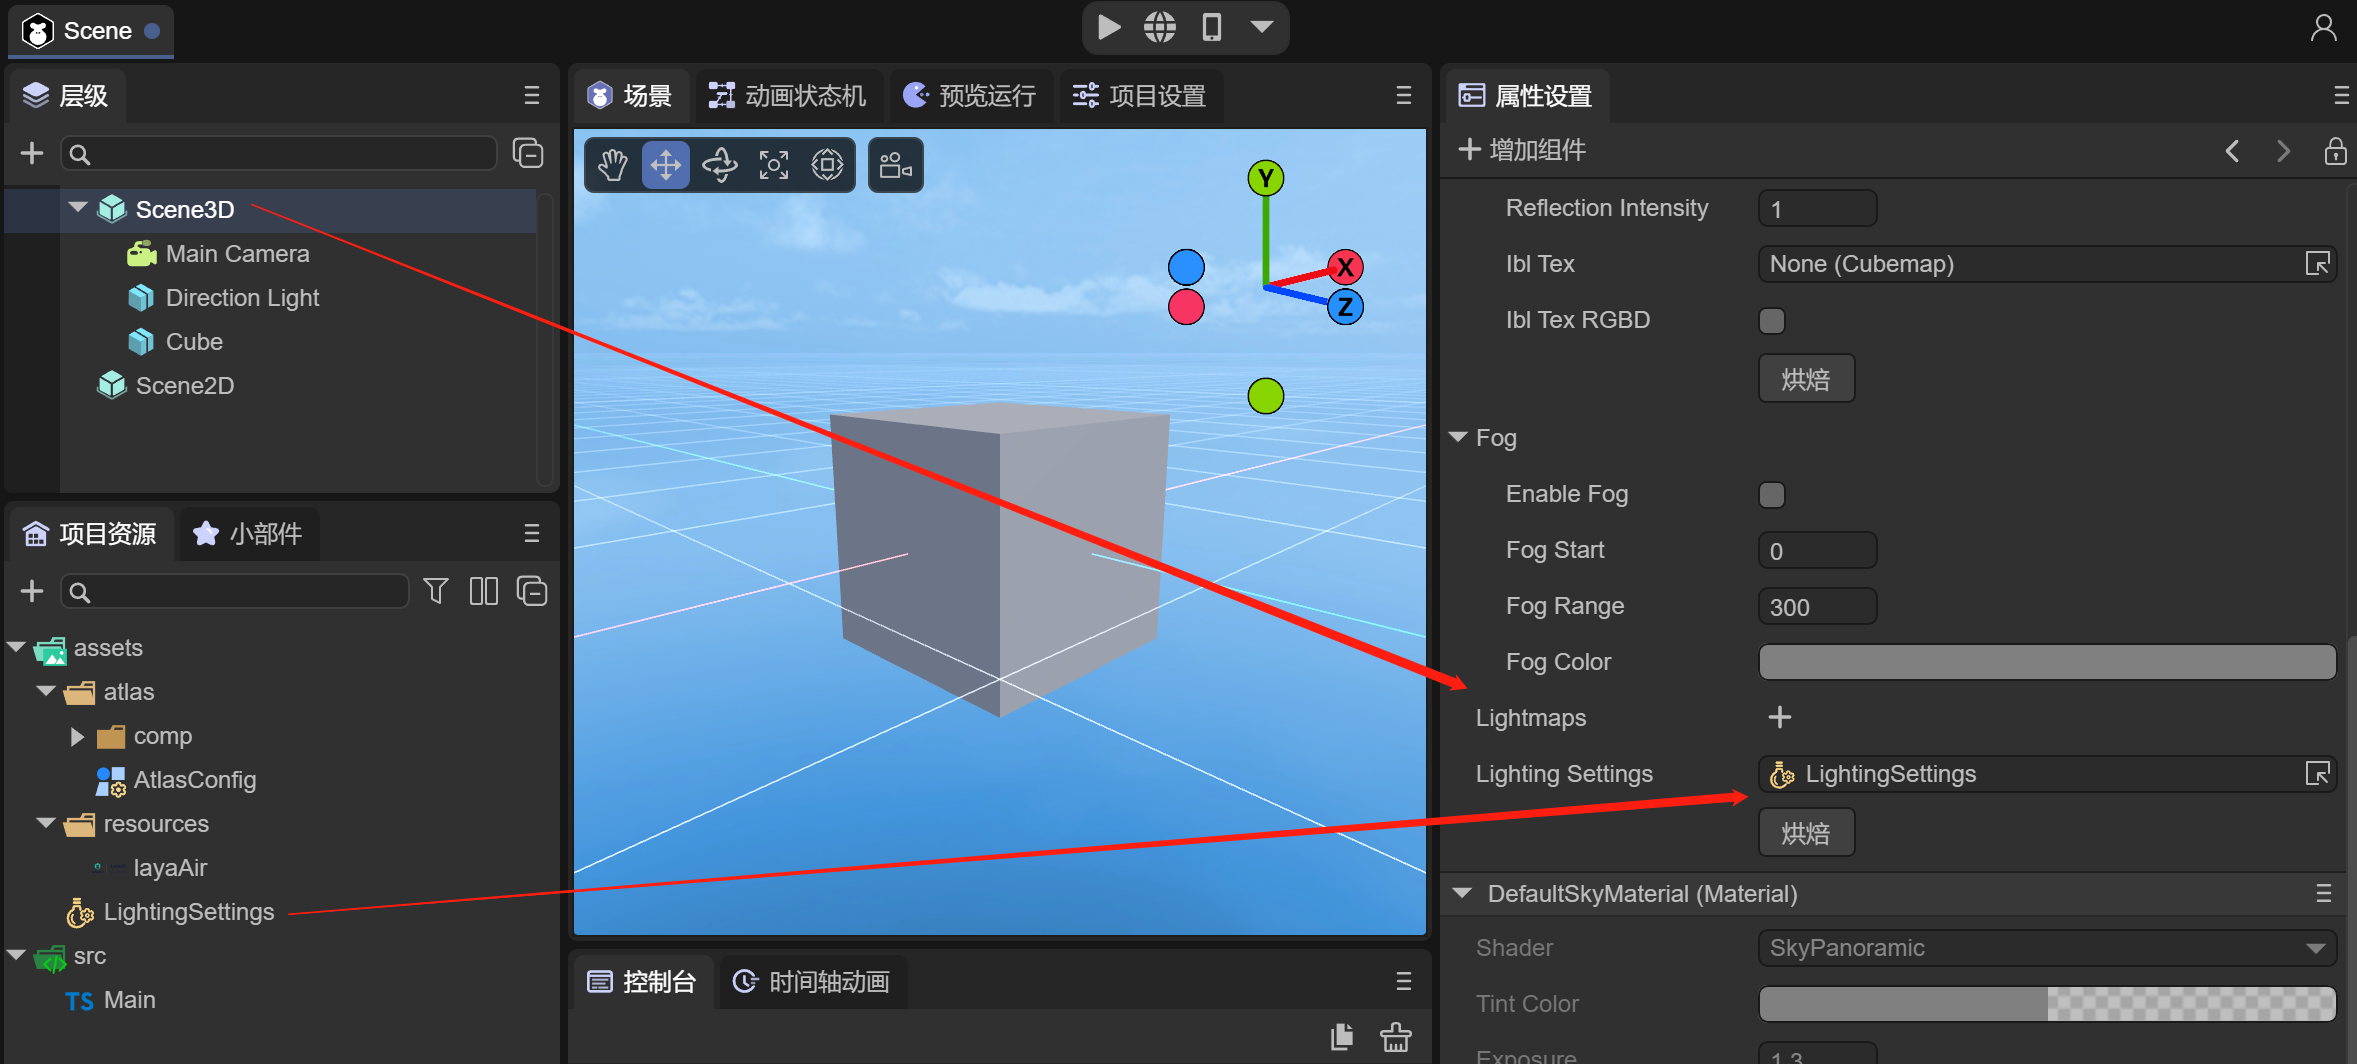Image resolution: width=2357 pixels, height=1064 pixels.
Task: Switch to the 动画状态机 tab
Action: (788, 96)
